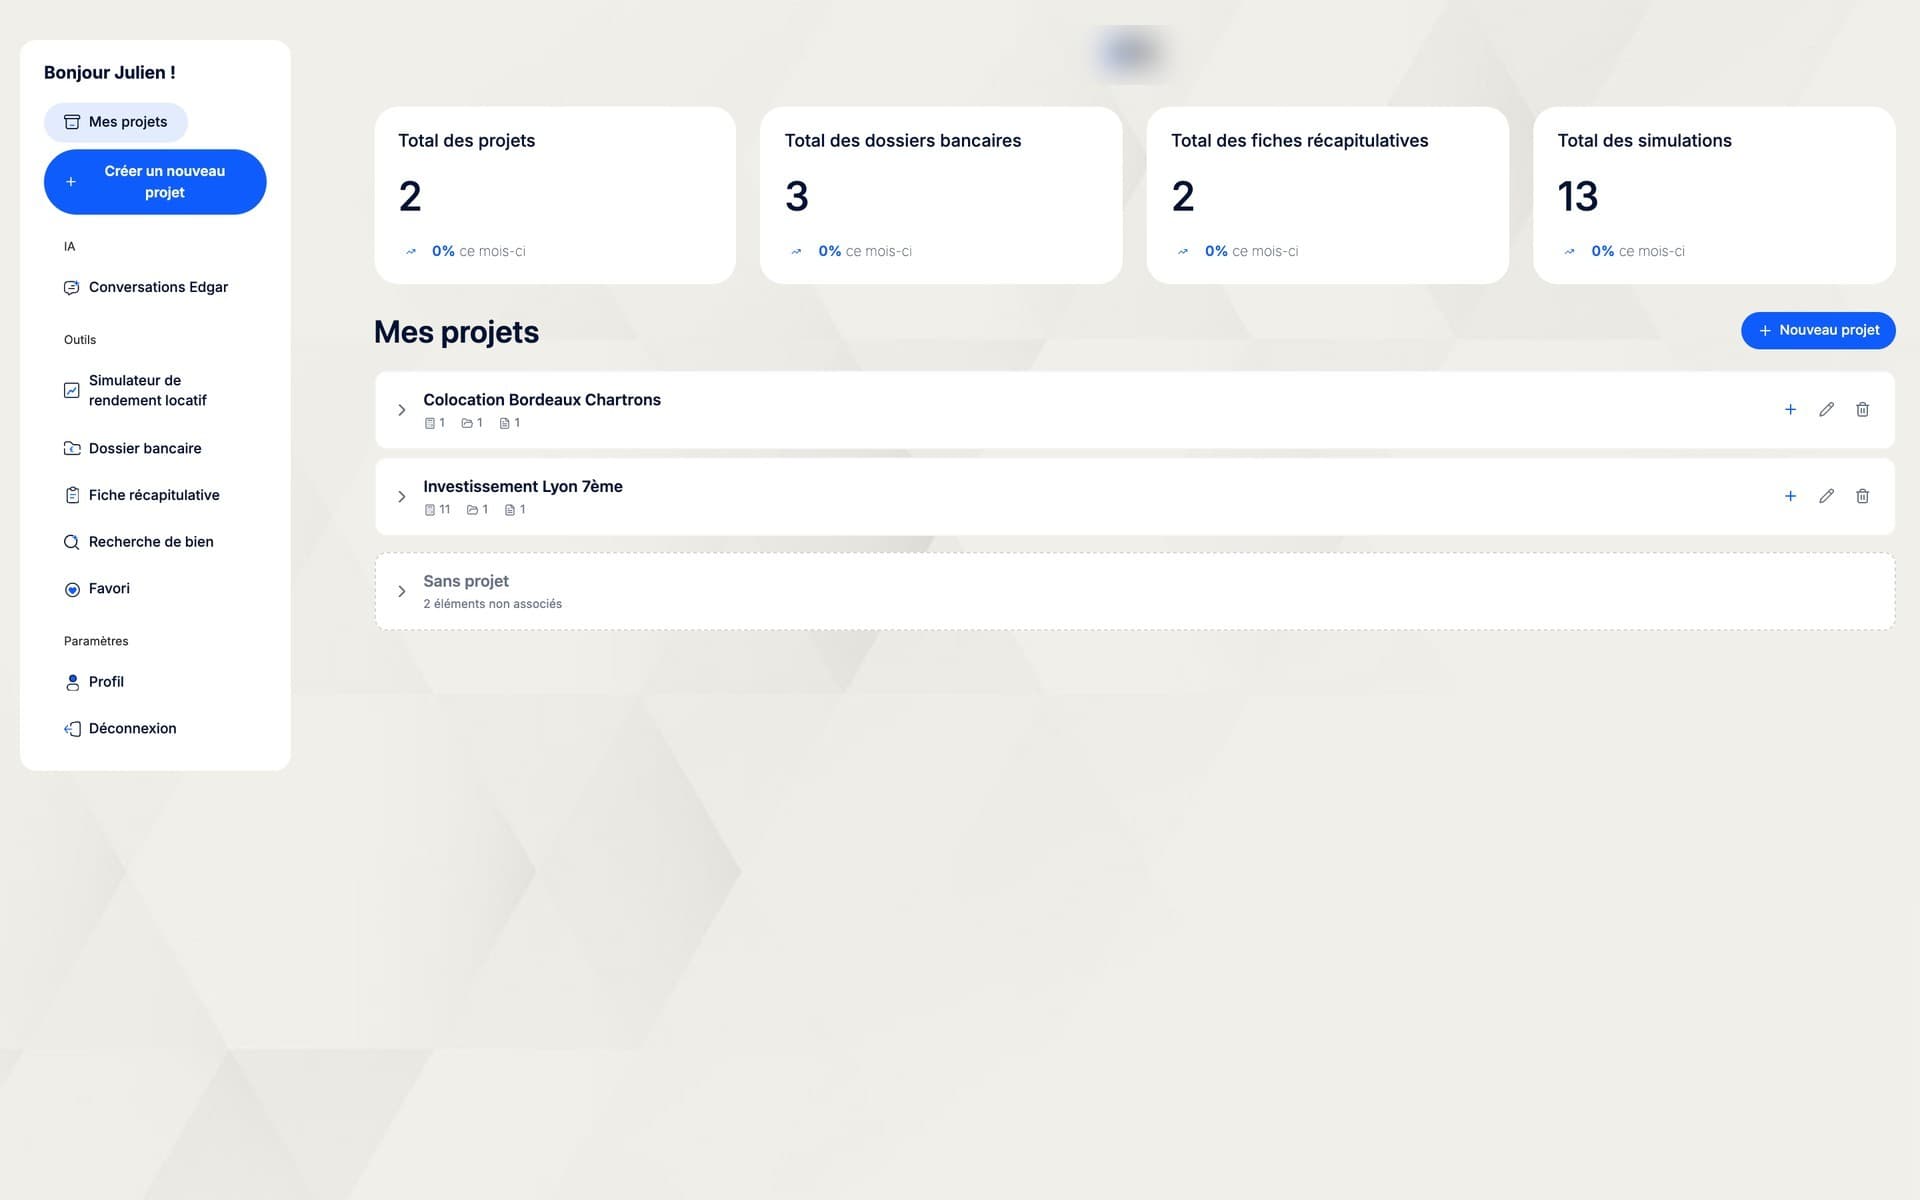
Task: Click the Profil user icon
Action: [72, 683]
